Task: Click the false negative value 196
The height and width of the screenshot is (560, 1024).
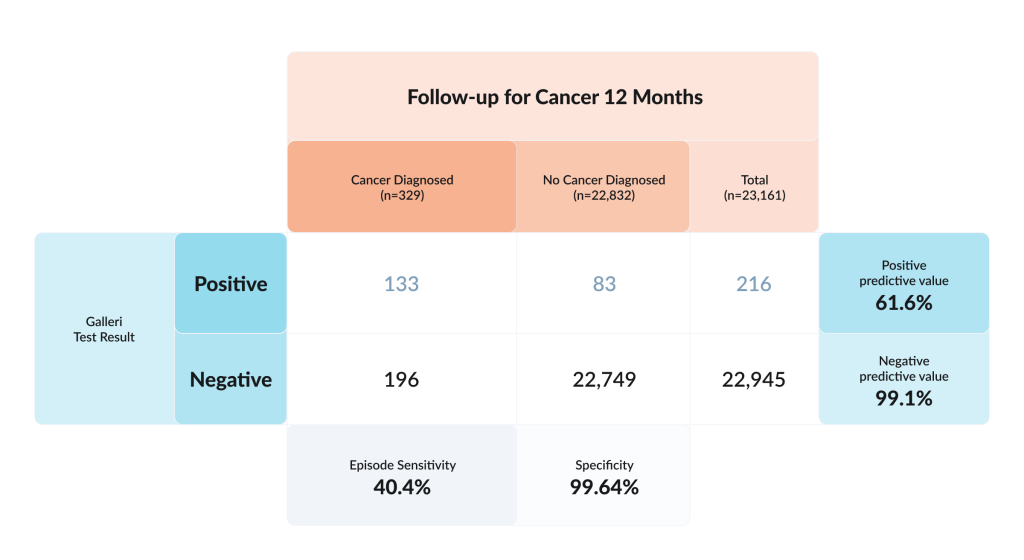Action: (402, 380)
